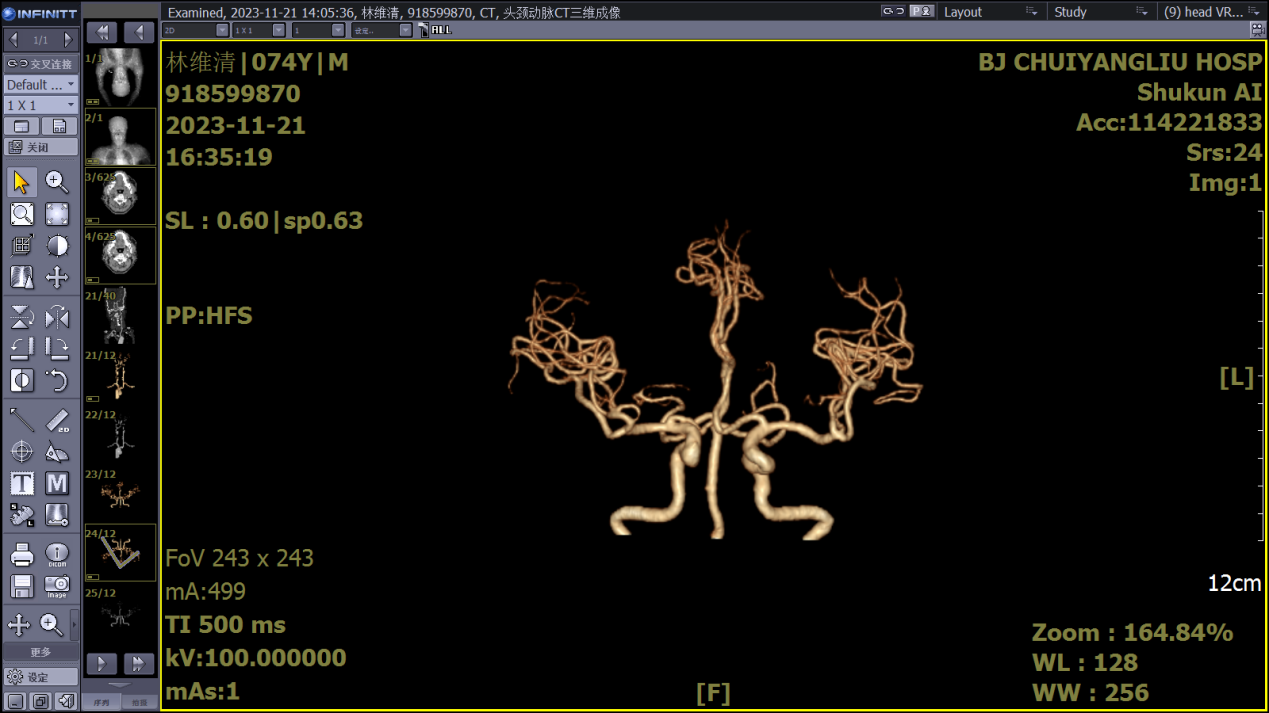Viewport: 1269px width, 713px height.
Task: Open 设定 settings button
Action: click(x=41, y=677)
